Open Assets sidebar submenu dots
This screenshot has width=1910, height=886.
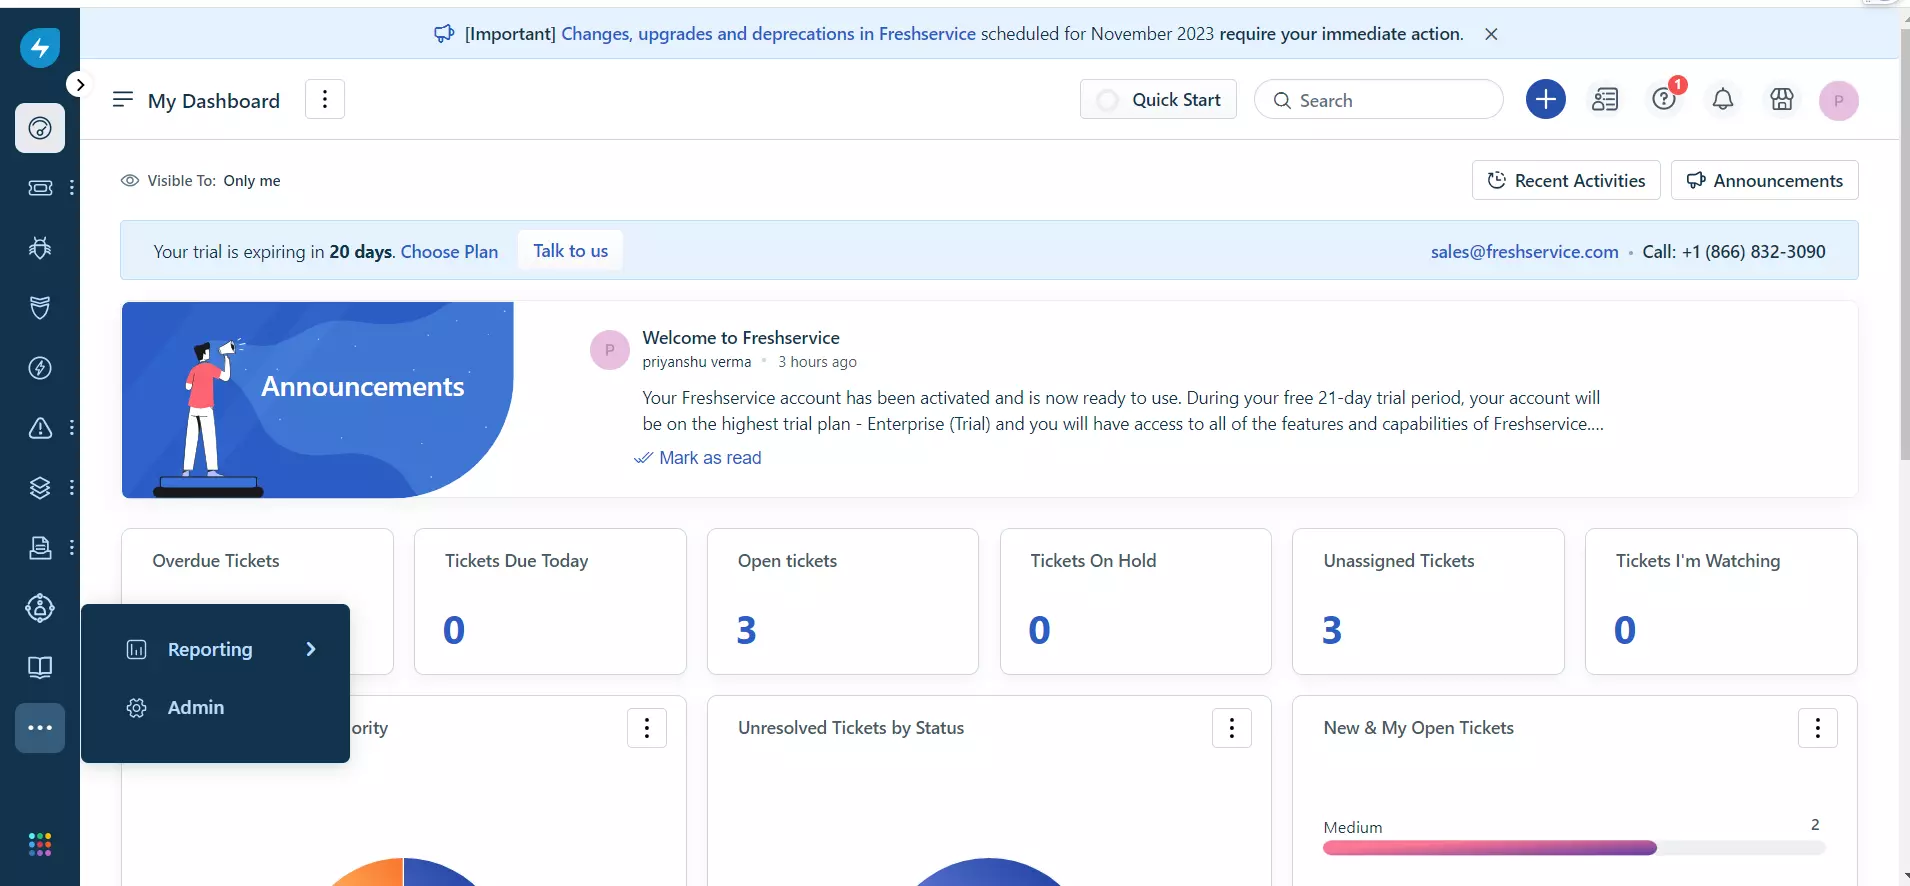(x=72, y=488)
